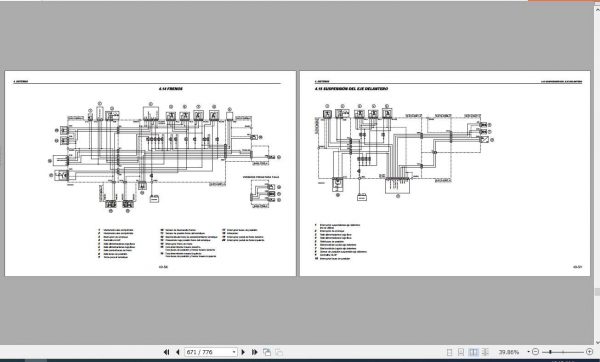Select single page view layout
600x362 pixels.
(x=449, y=352)
